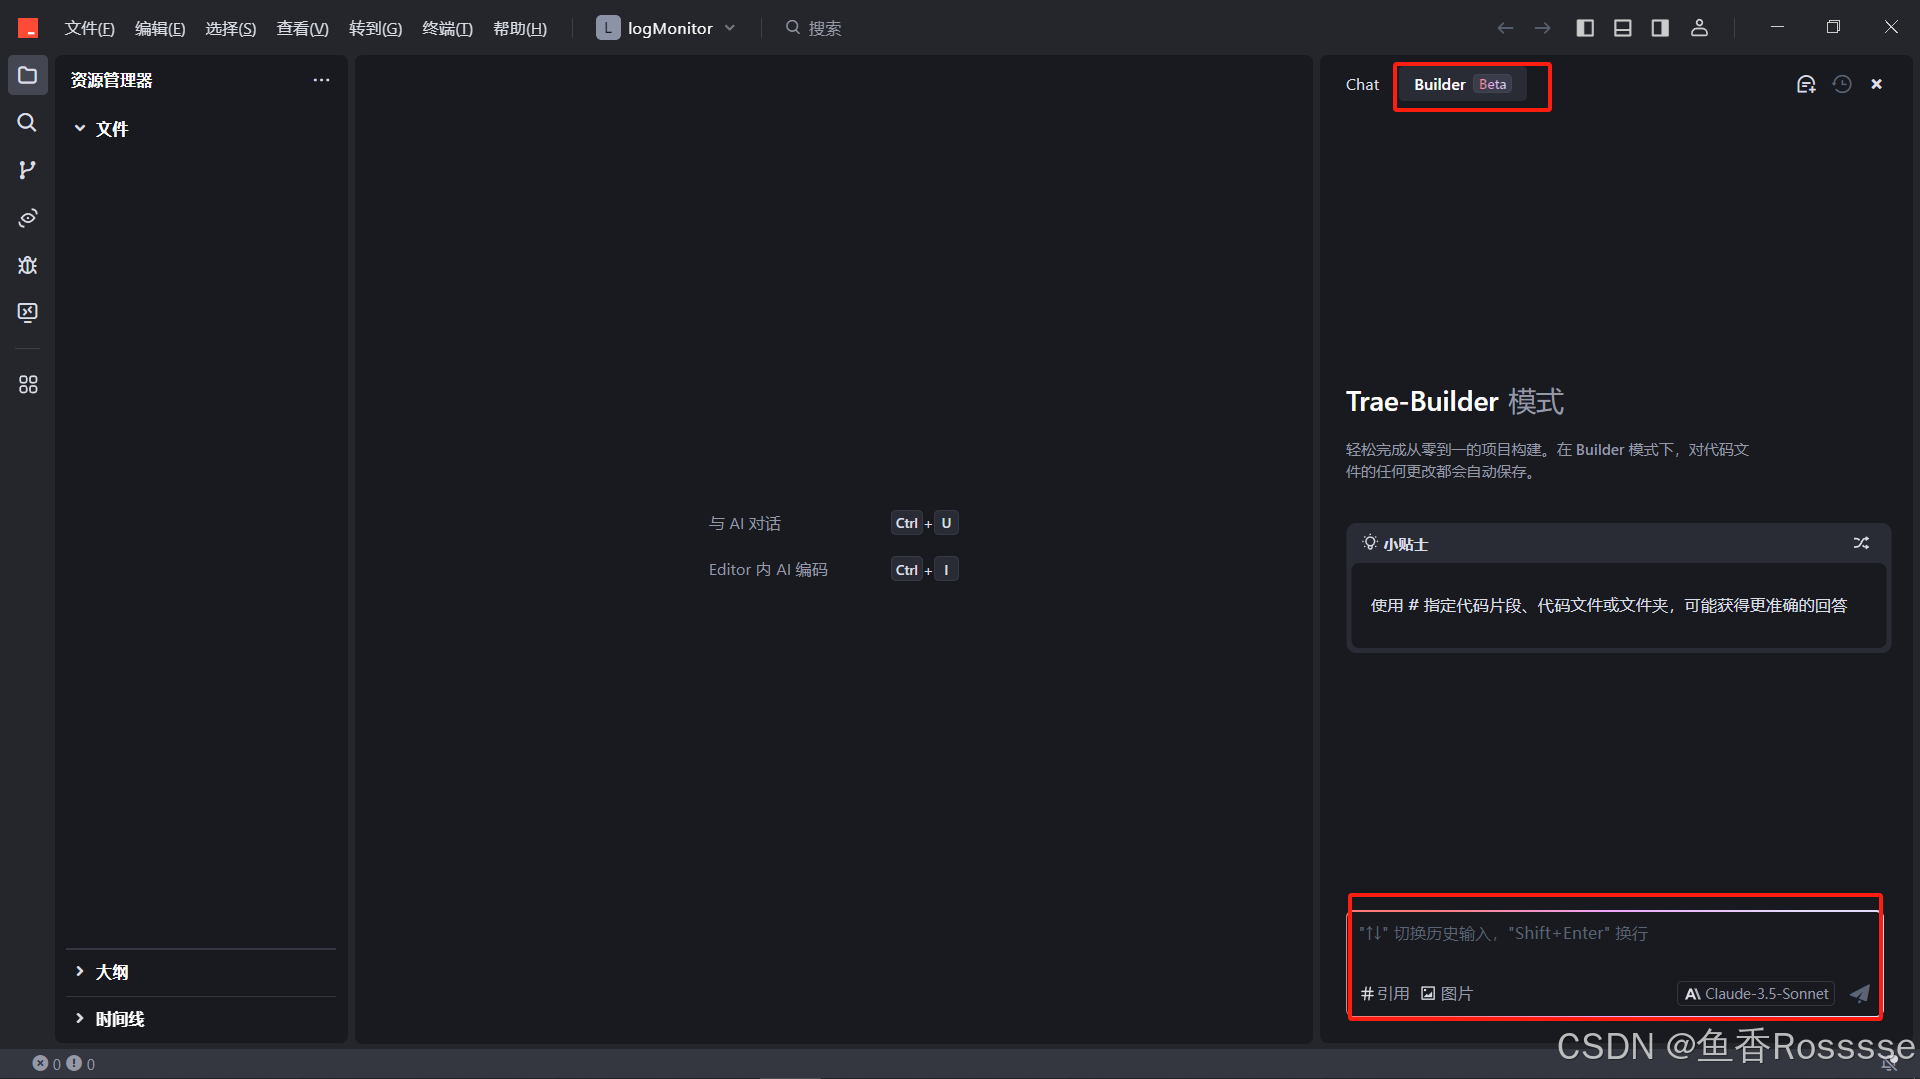Switch to the Chat tab

[x=1362, y=85]
